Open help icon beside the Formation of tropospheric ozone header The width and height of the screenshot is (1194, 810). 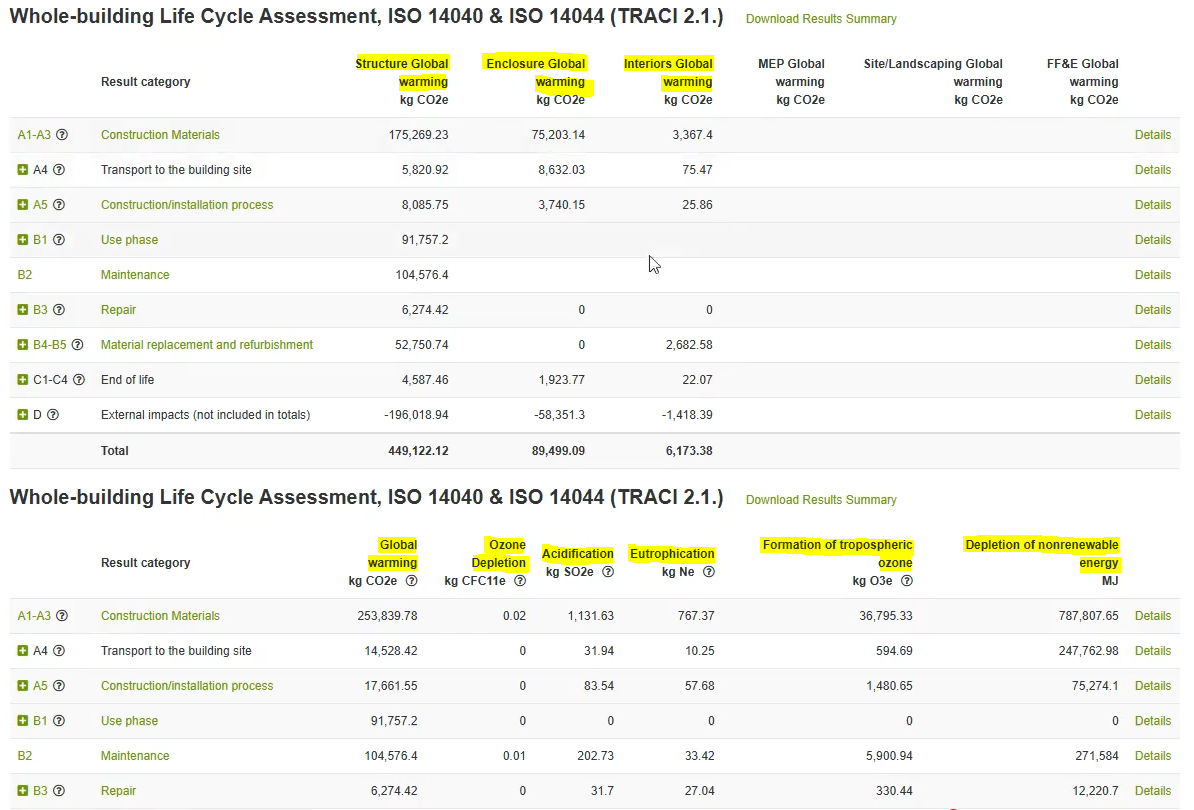(x=906, y=580)
